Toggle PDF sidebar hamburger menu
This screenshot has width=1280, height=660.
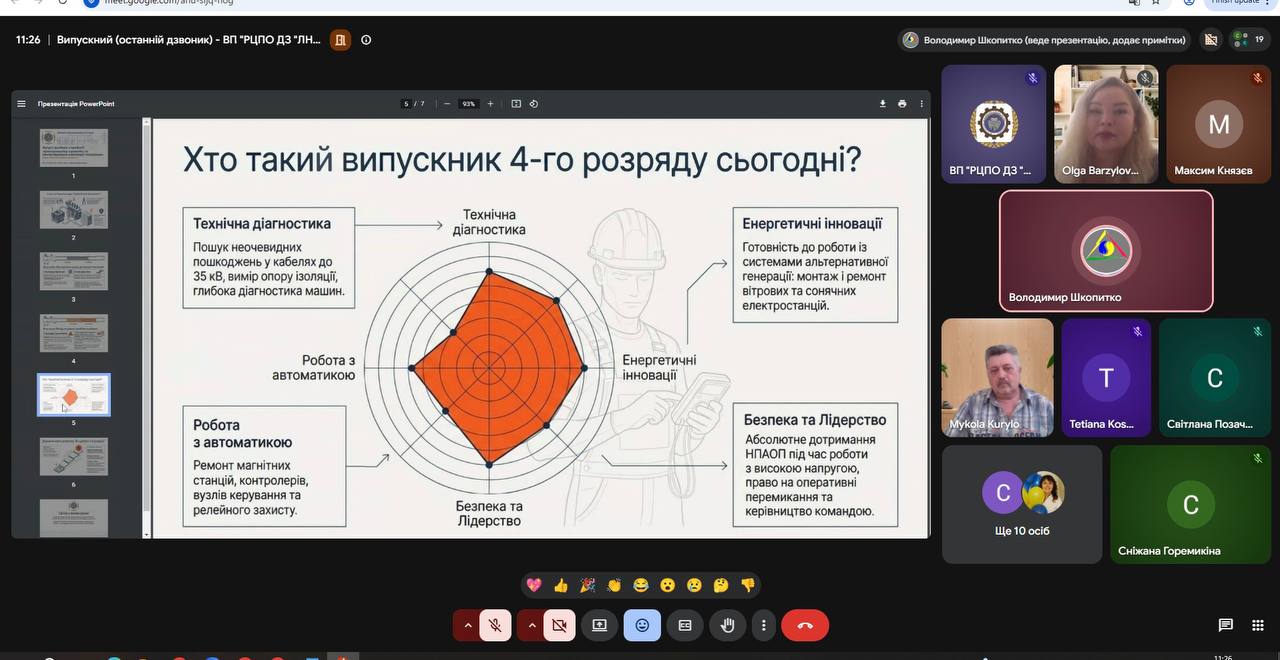click(21, 103)
